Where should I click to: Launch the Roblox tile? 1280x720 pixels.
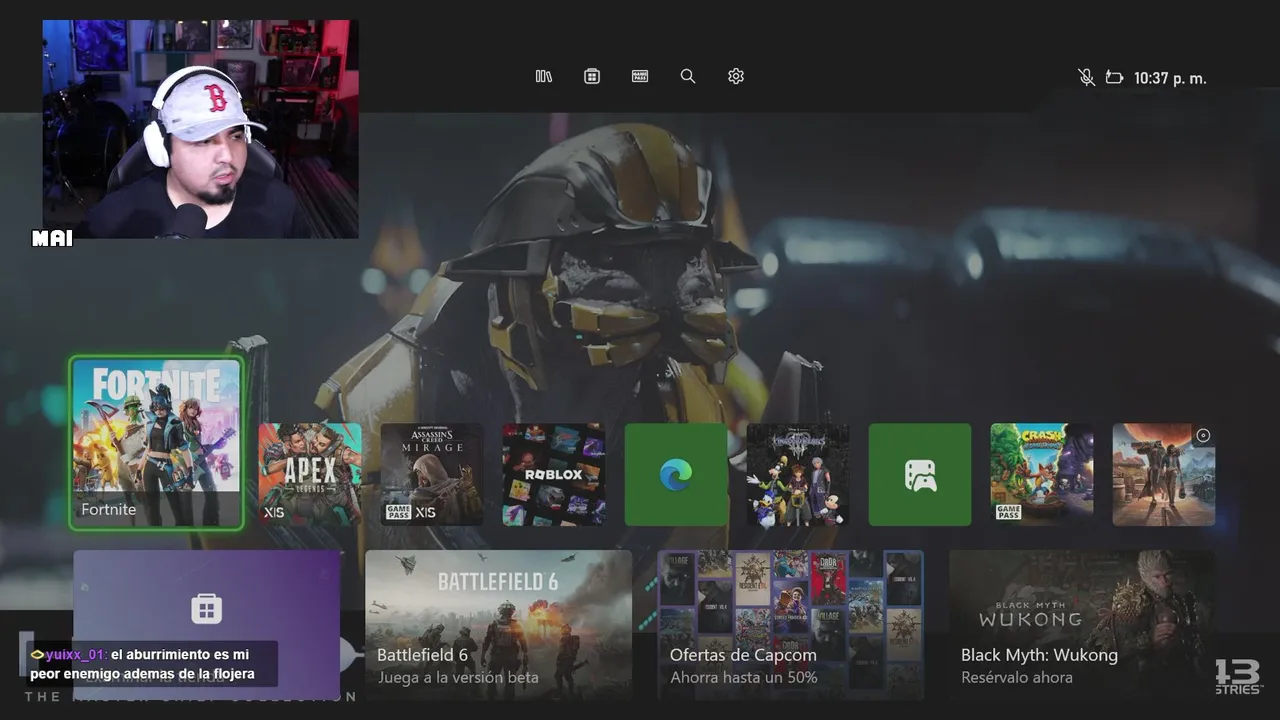tap(554, 474)
